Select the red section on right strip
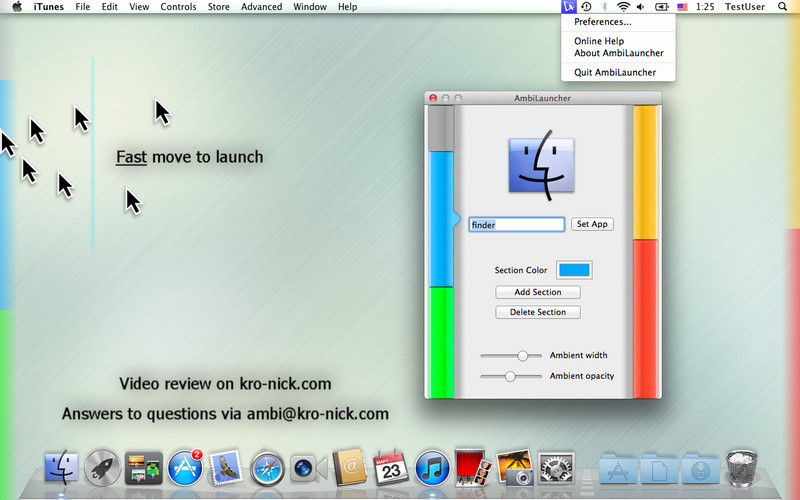 pos(645,319)
